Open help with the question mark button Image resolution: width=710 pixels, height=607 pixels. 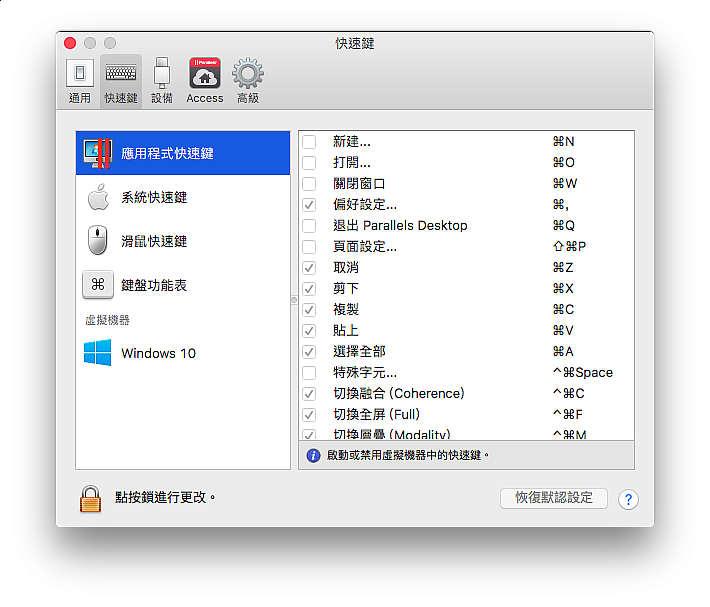coord(628,500)
